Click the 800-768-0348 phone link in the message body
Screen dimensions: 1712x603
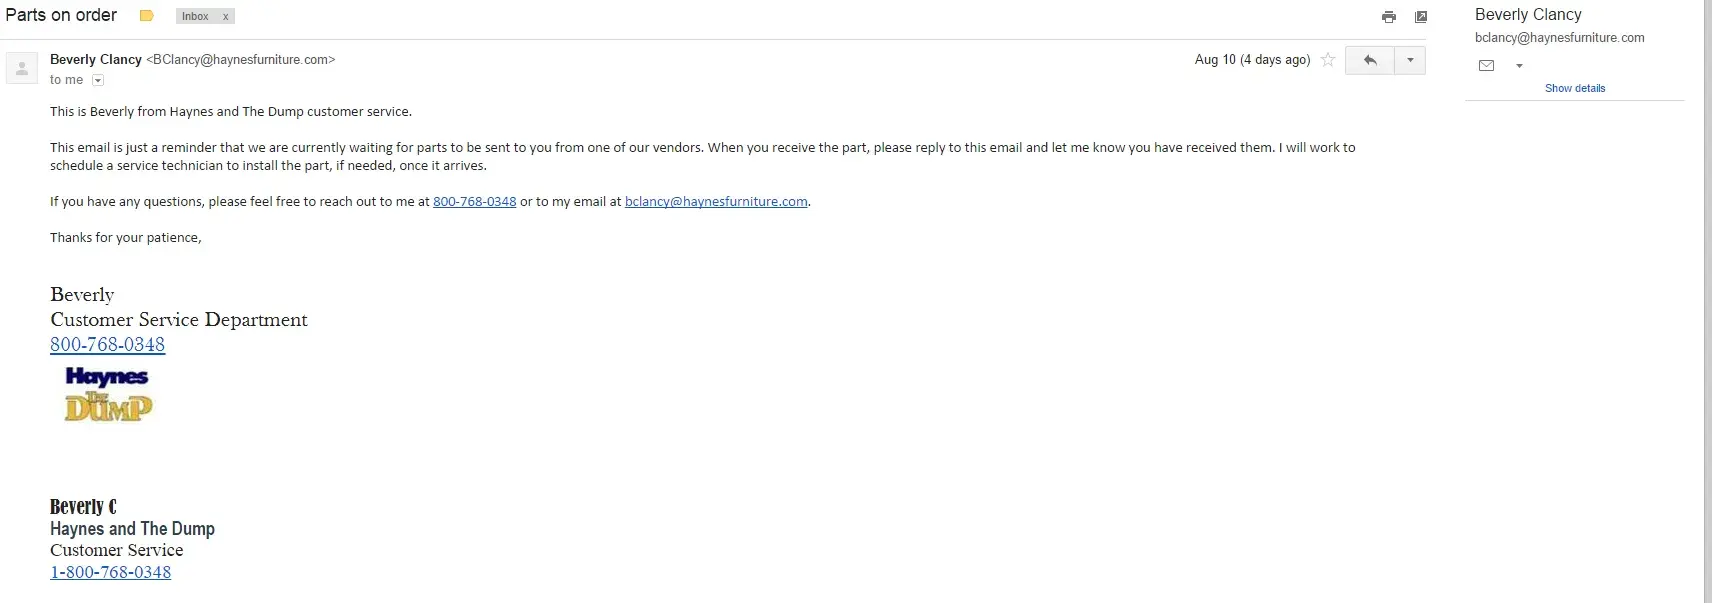click(474, 202)
